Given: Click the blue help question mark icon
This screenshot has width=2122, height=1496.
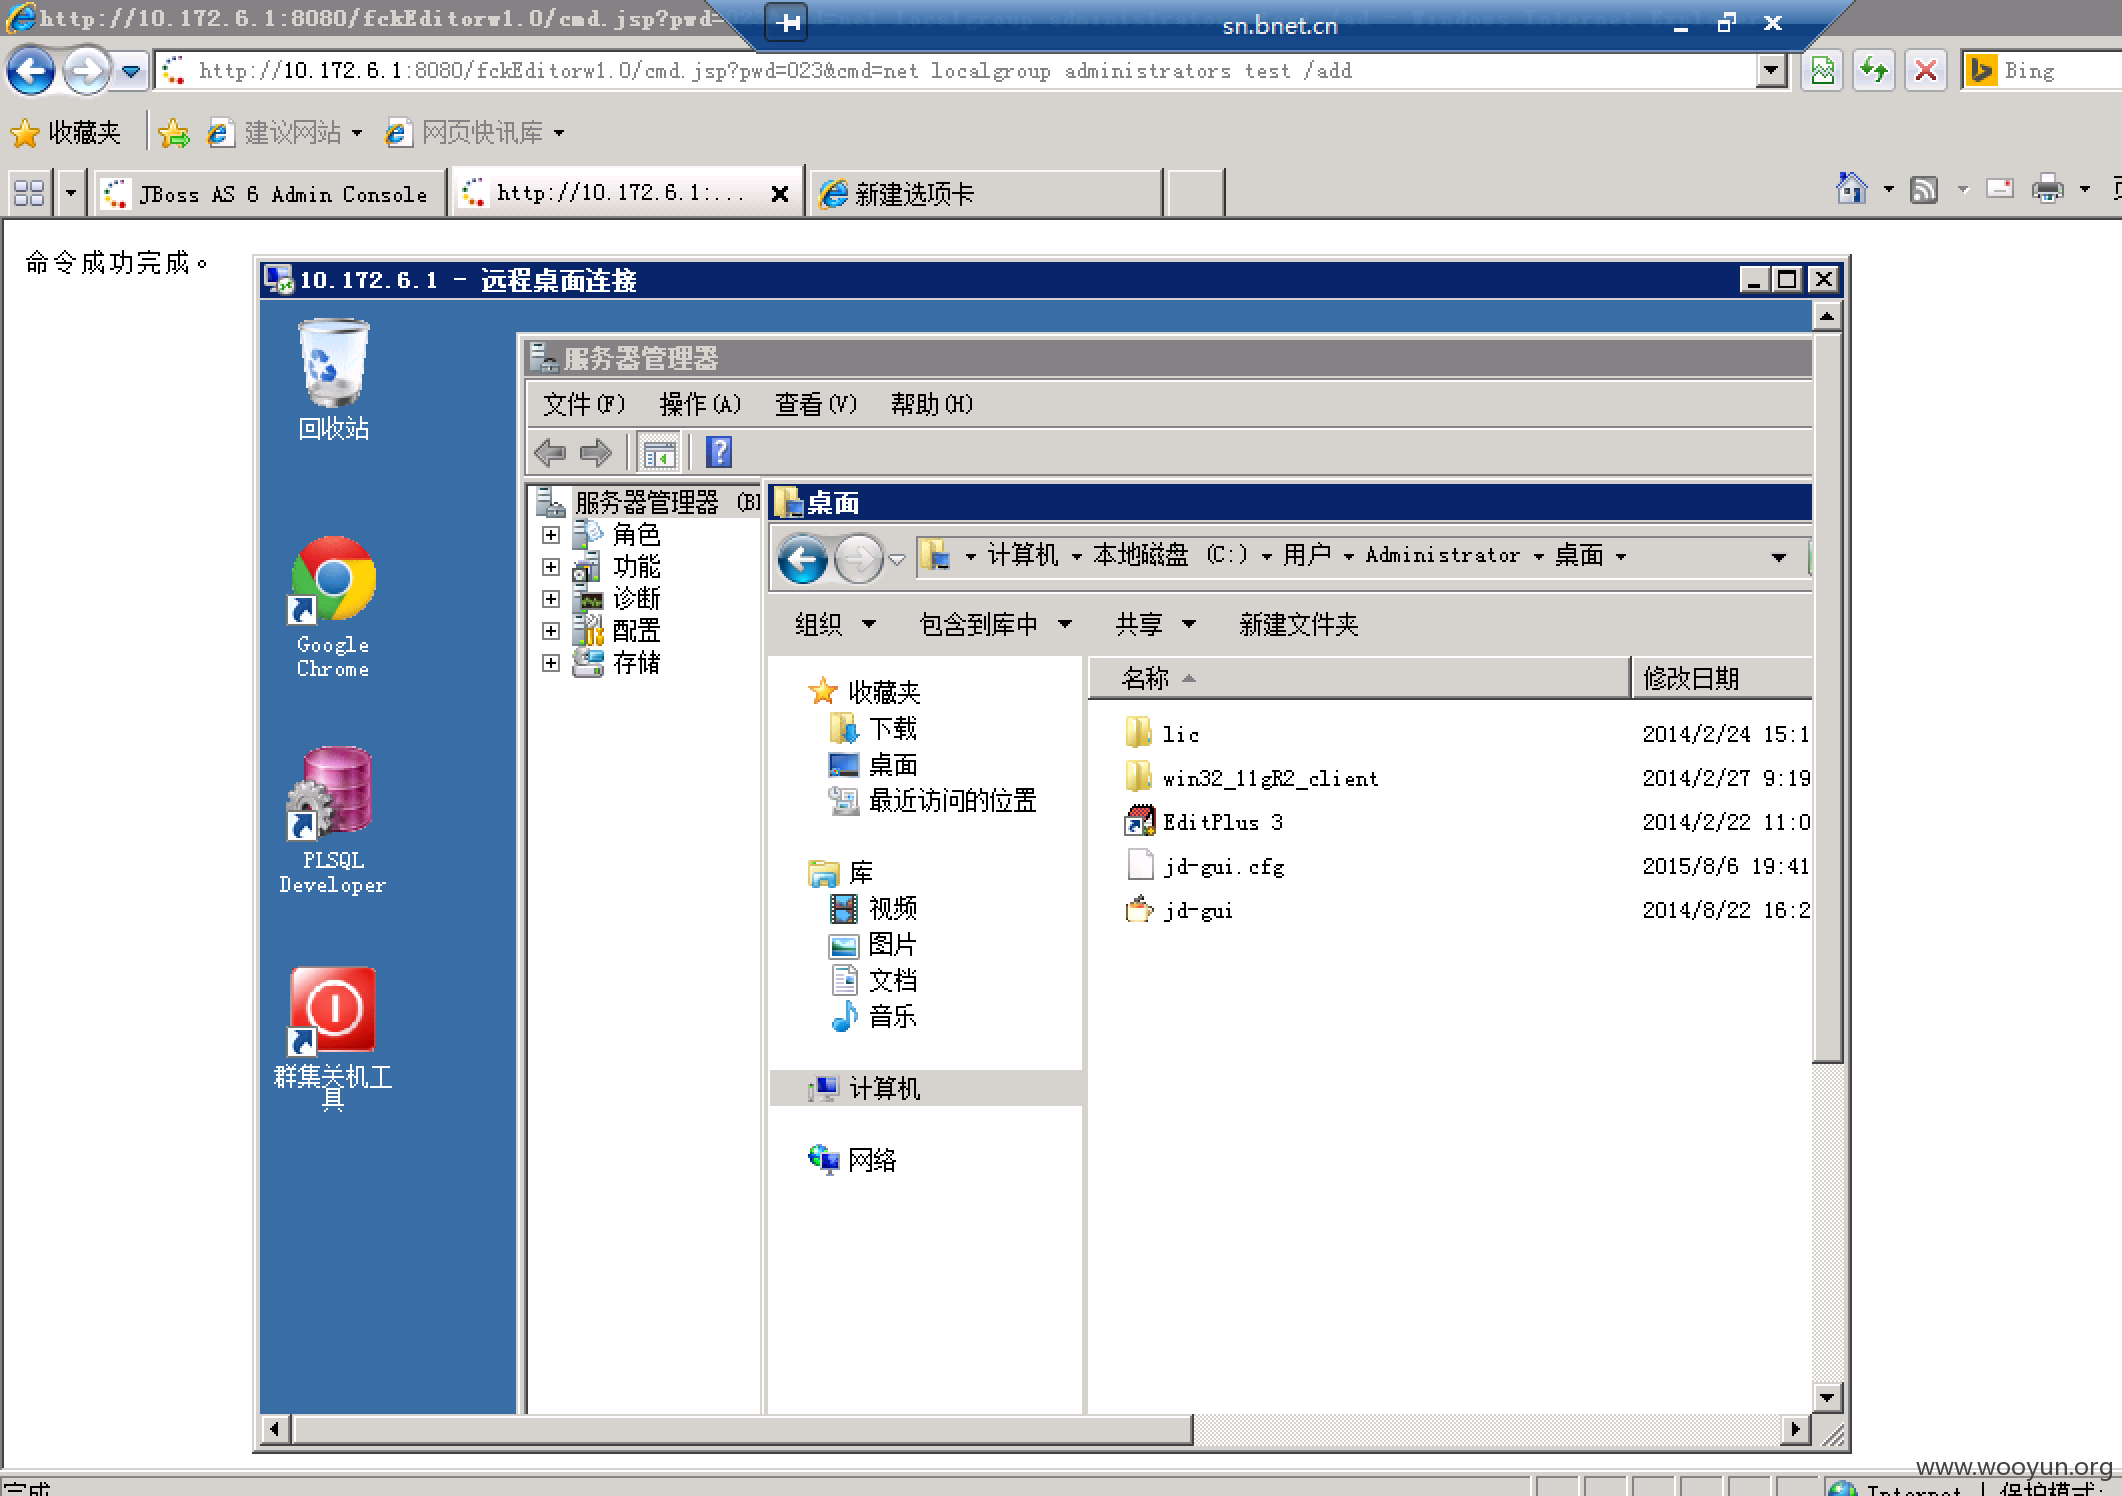Looking at the screenshot, I should click(x=719, y=453).
